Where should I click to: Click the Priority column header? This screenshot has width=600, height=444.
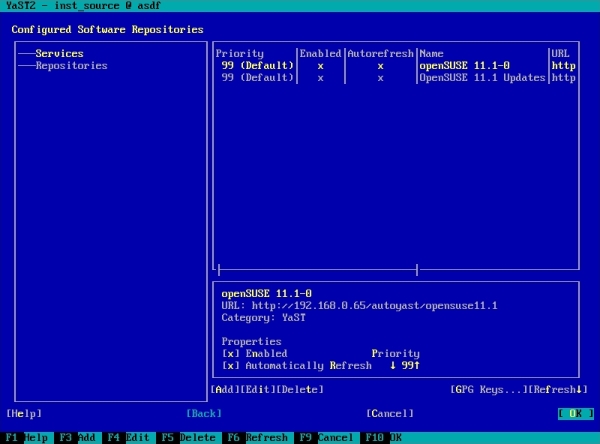[x=240, y=53]
